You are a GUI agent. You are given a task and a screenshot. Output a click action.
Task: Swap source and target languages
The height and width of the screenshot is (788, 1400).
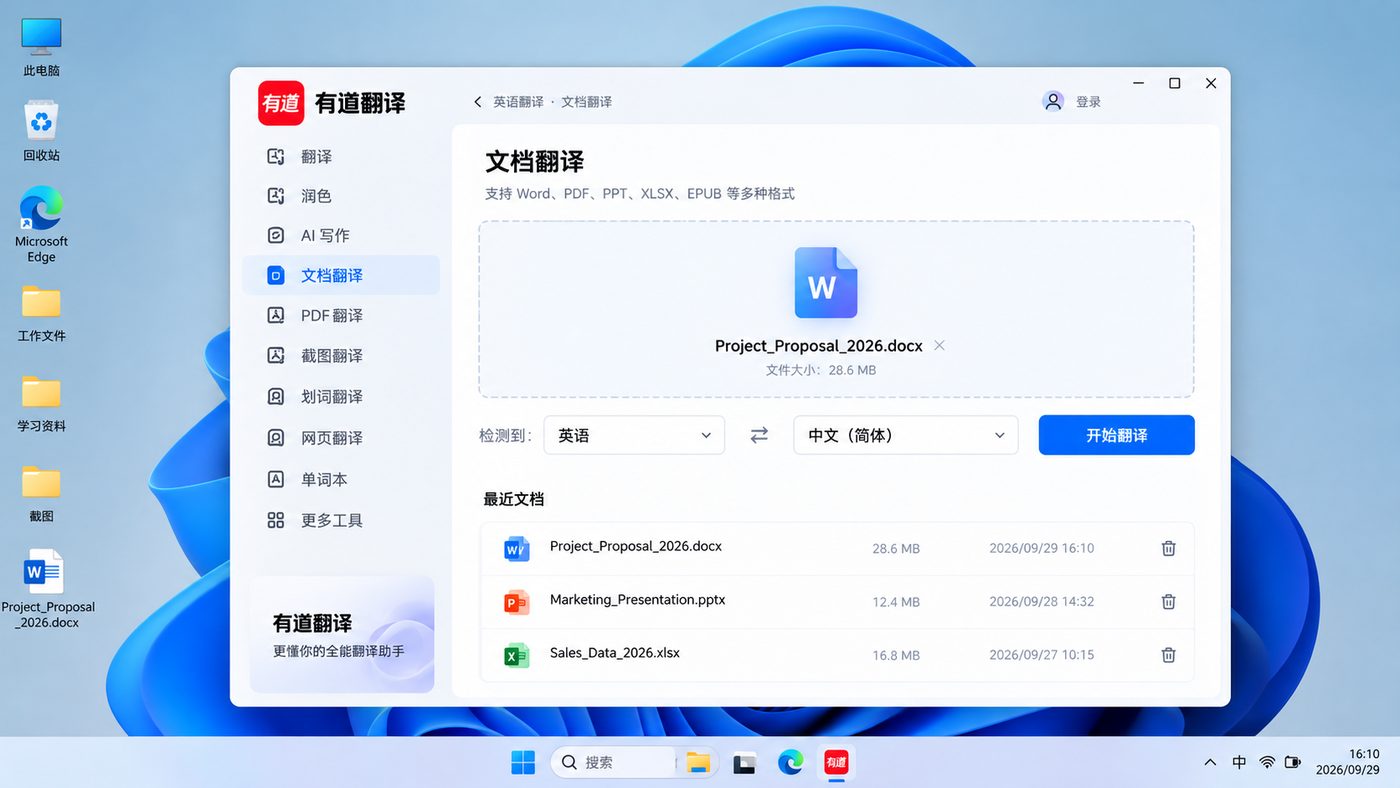(x=759, y=435)
